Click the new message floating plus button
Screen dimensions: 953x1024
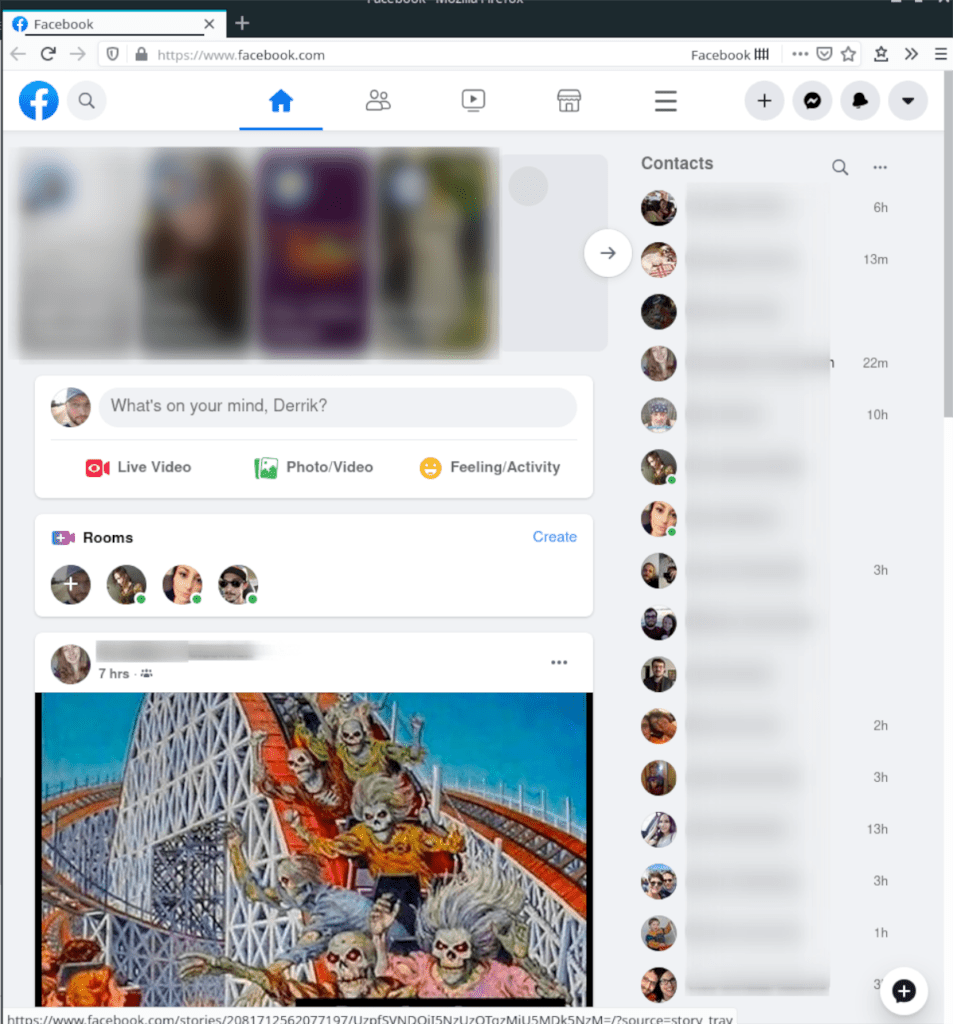tap(903, 991)
